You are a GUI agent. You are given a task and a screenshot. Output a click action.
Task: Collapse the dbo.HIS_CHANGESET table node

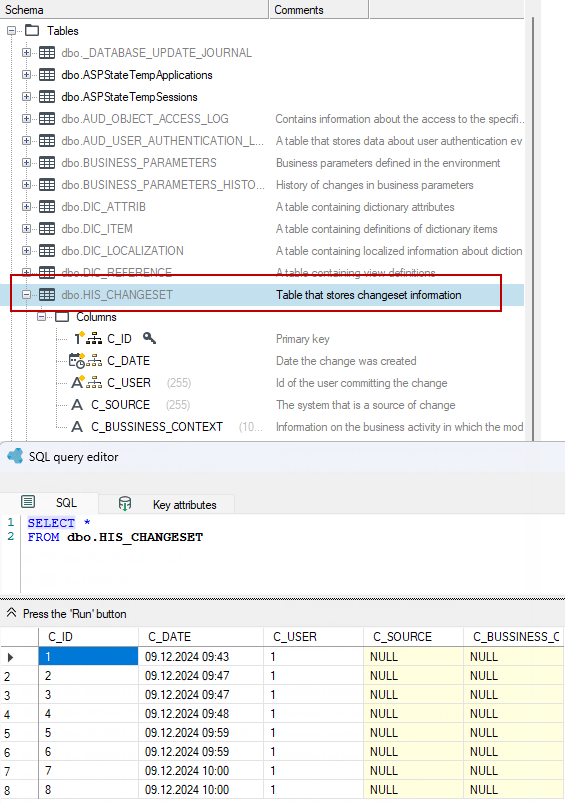[x=26, y=295]
